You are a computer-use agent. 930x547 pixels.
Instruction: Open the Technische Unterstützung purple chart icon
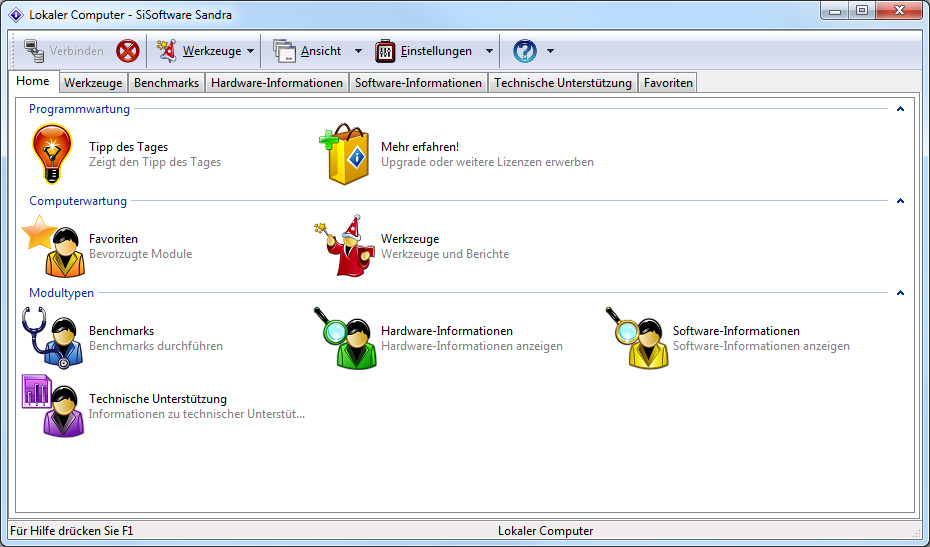click(x=53, y=406)
